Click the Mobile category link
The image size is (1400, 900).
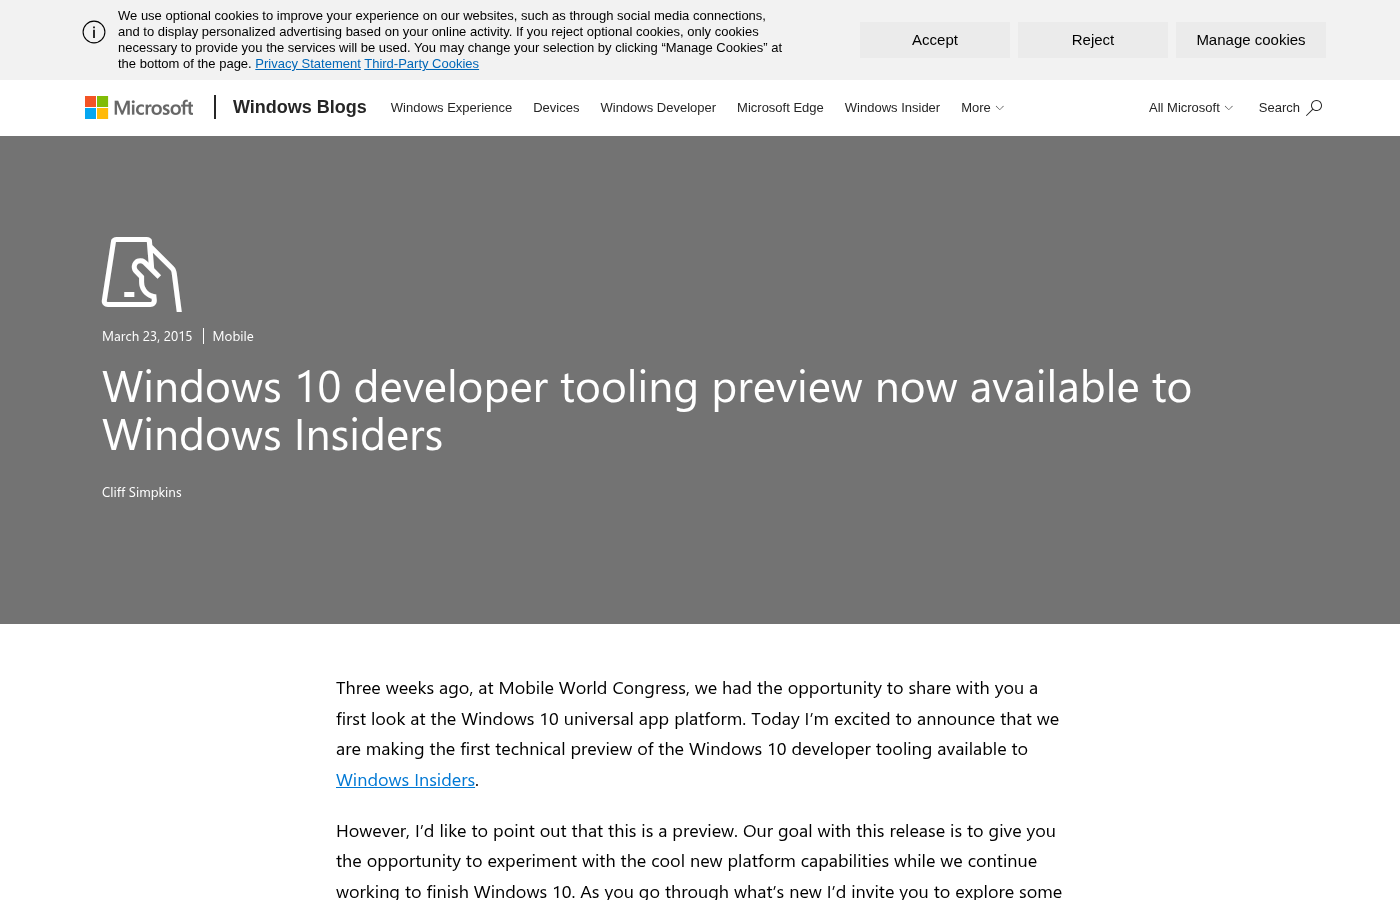pyautogui.click(x=233, y=336)
